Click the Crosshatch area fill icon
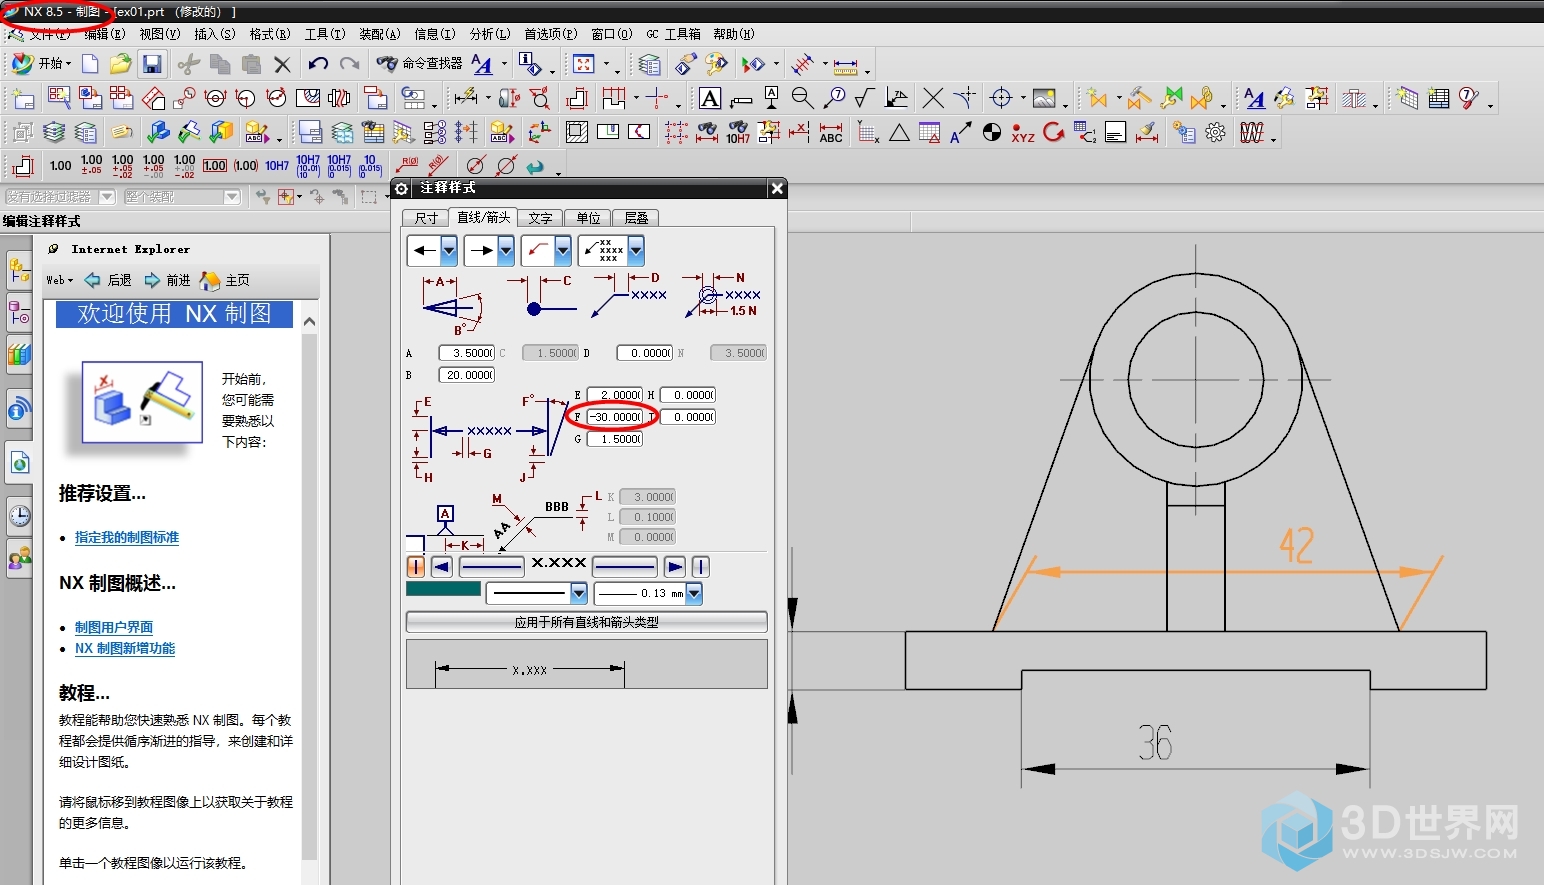Image resolution: width=1544 pixels, height=885 pixels. (x=577, y=133)
